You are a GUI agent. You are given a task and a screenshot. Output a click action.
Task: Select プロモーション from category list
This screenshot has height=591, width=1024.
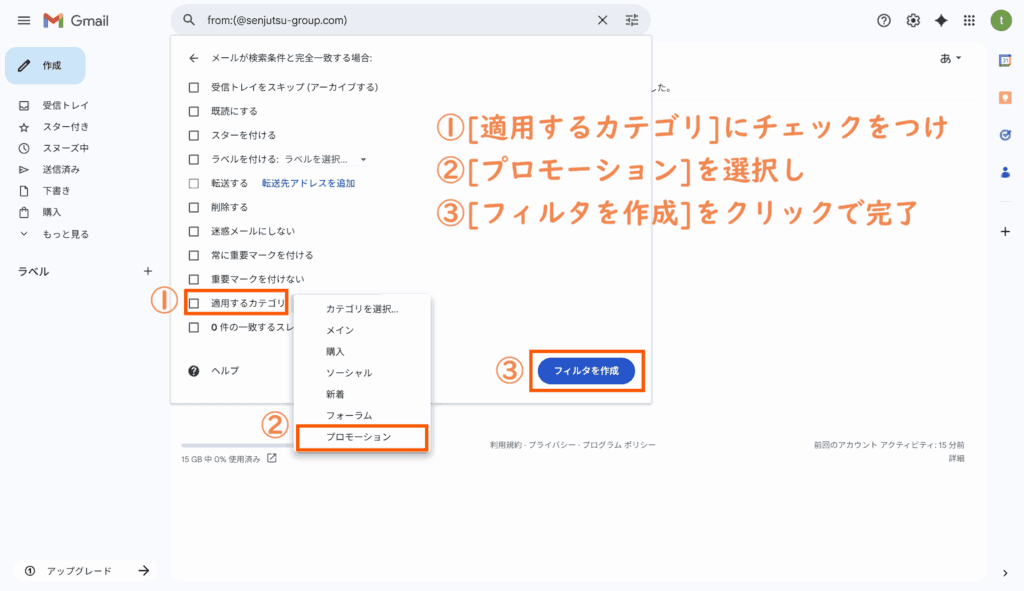[x=358, y=437]
